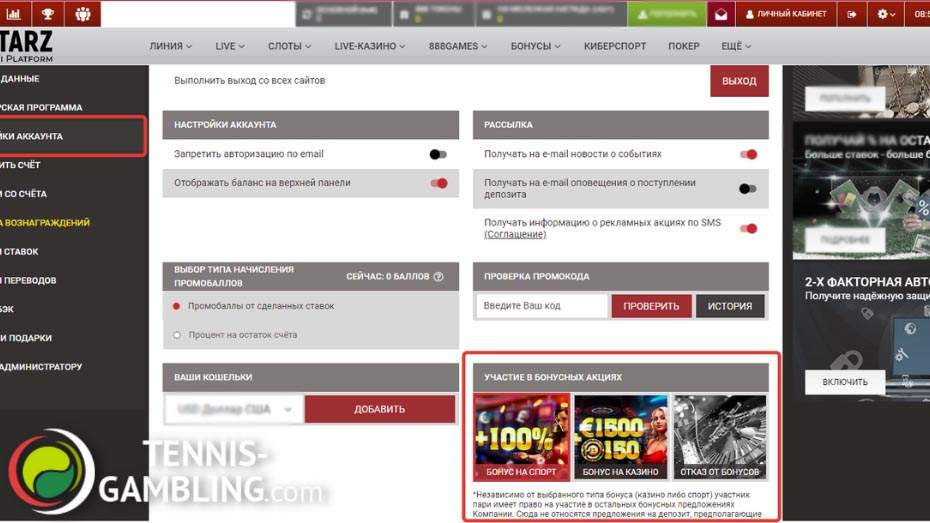Expand the БОНУСЫ menu
Image resolution: width=930 pixels, height=523 pixels.
click(x=536, y=46)
